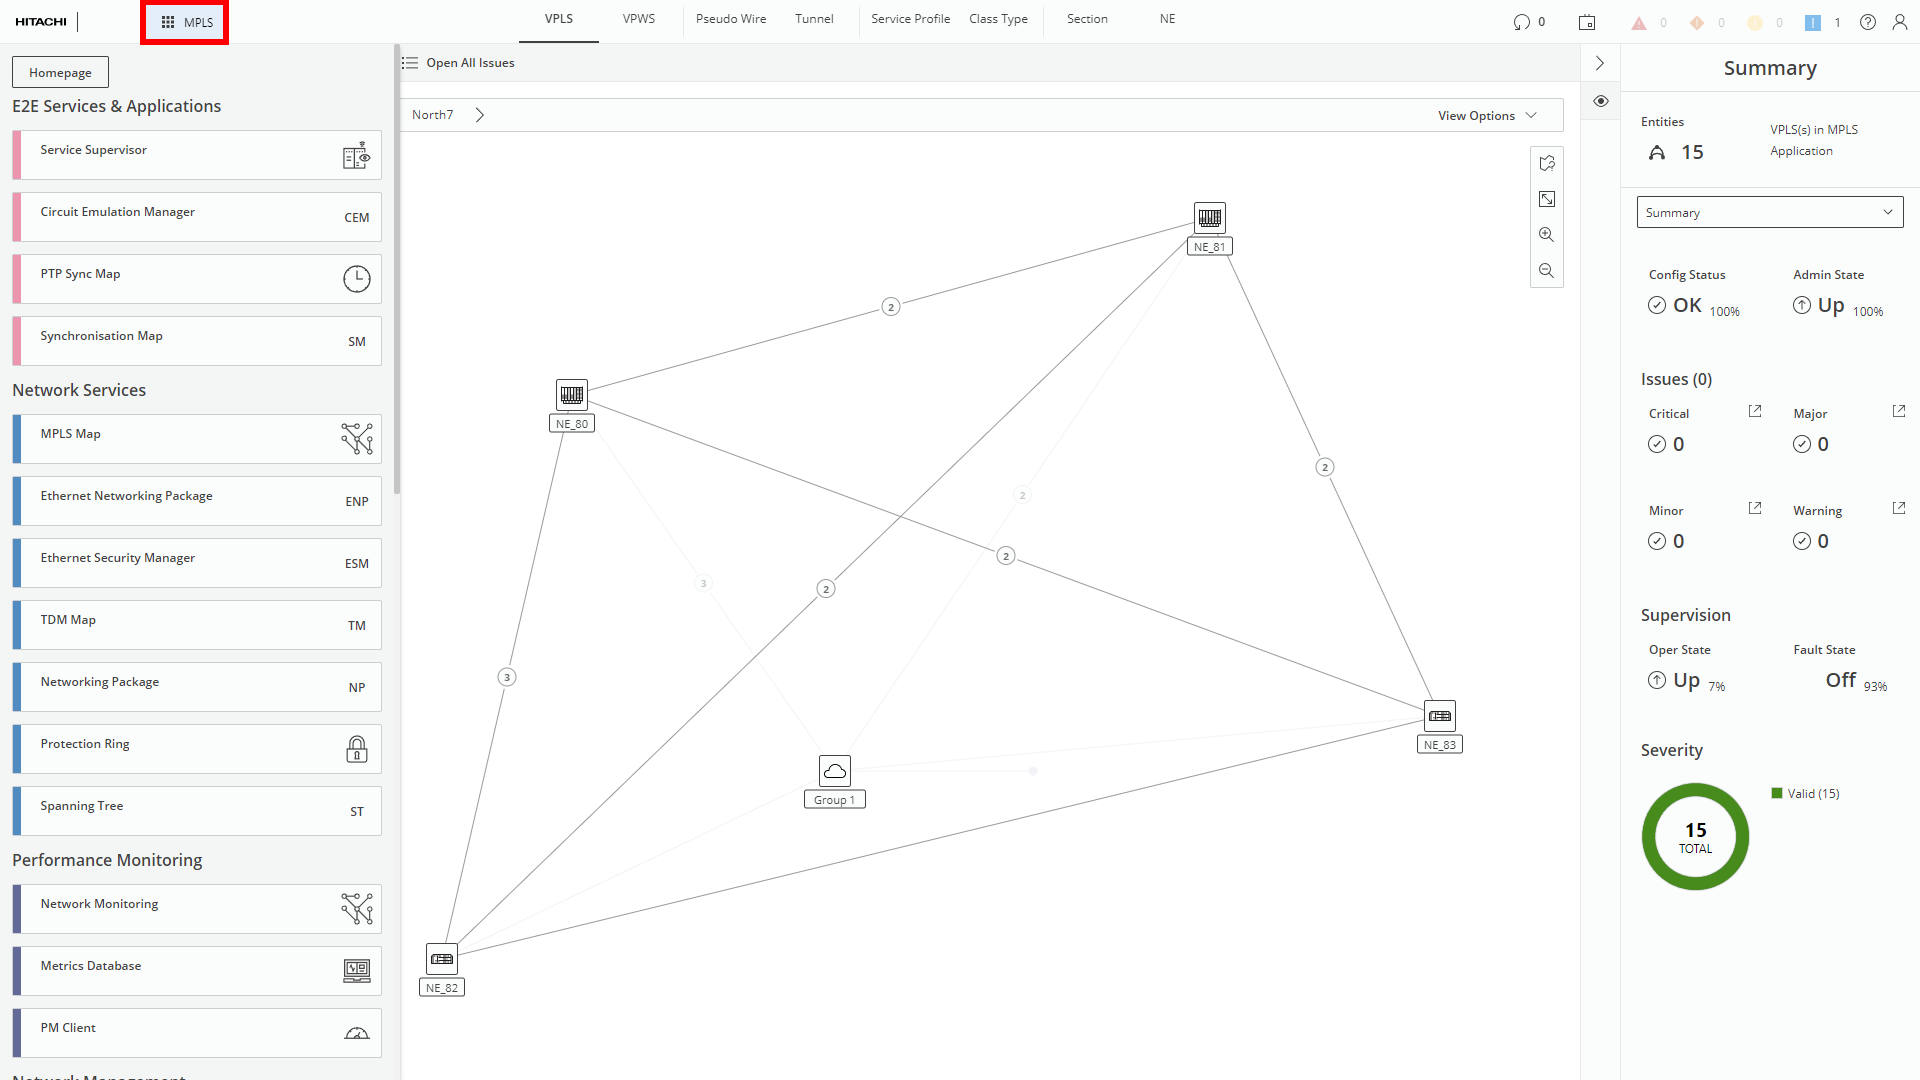Image resolution: width=1920 pixels, height=1080 pixels.
Task: Switch to the Tunnel tab
Action: pos(814,19)
